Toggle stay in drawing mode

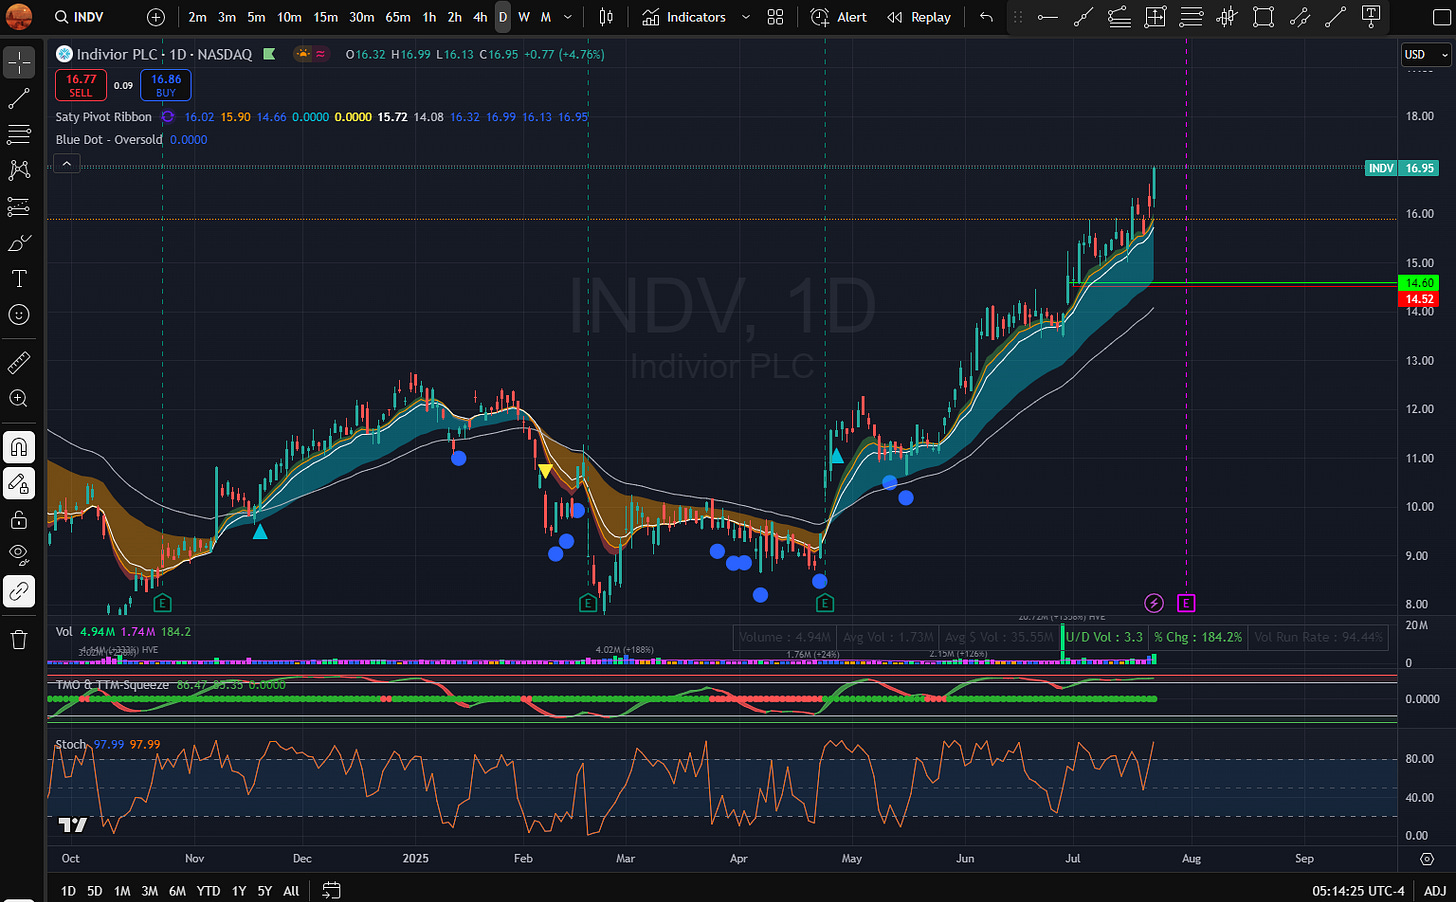(x=19, y=484)
